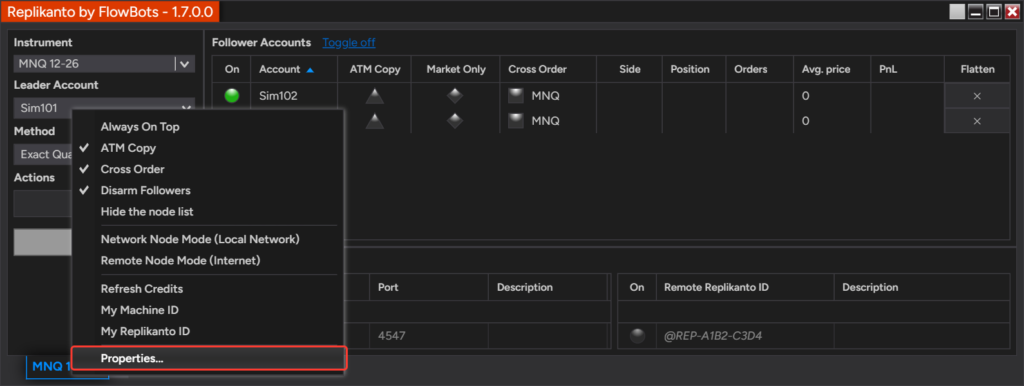The image size is (1024, 386).
Task: Click Description header next to Remote Replikanto ID
Action: coord(921,287)
